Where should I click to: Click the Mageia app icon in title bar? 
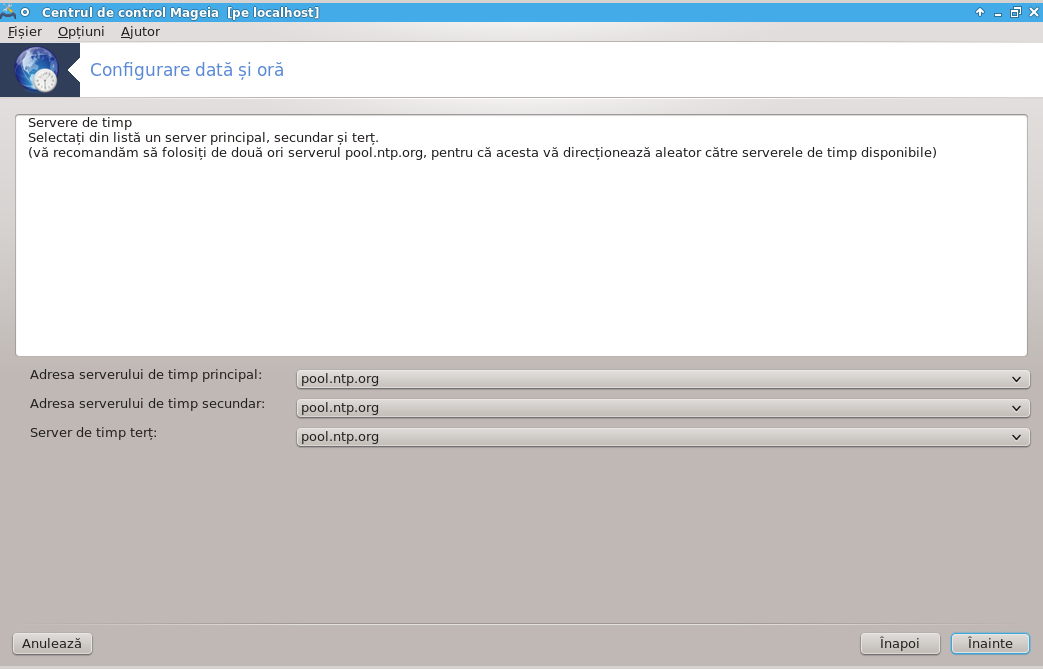(x=8, y=11)
